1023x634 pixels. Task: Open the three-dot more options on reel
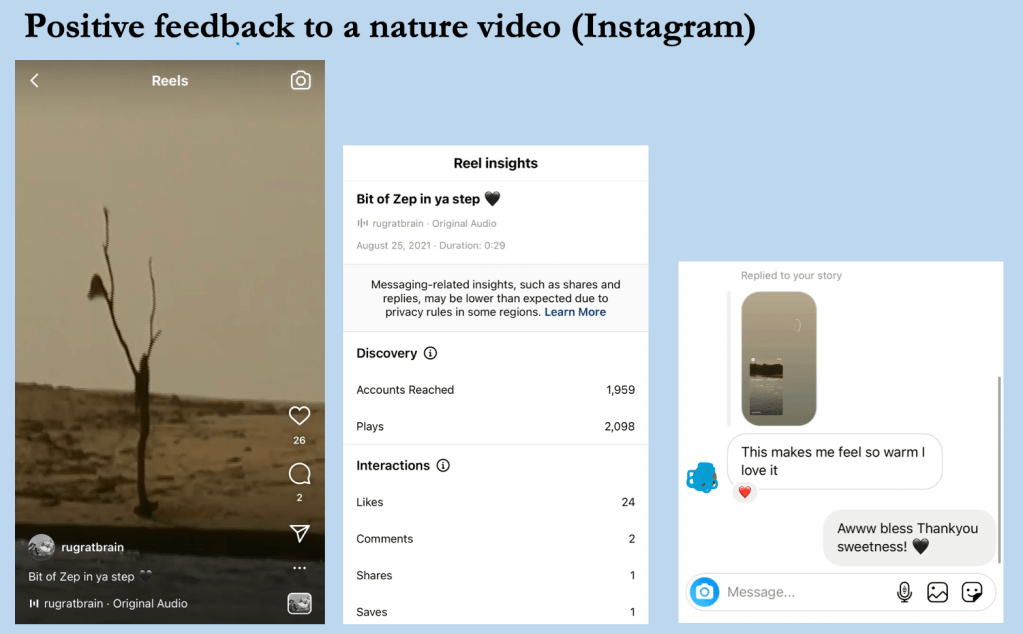(299, 568)
